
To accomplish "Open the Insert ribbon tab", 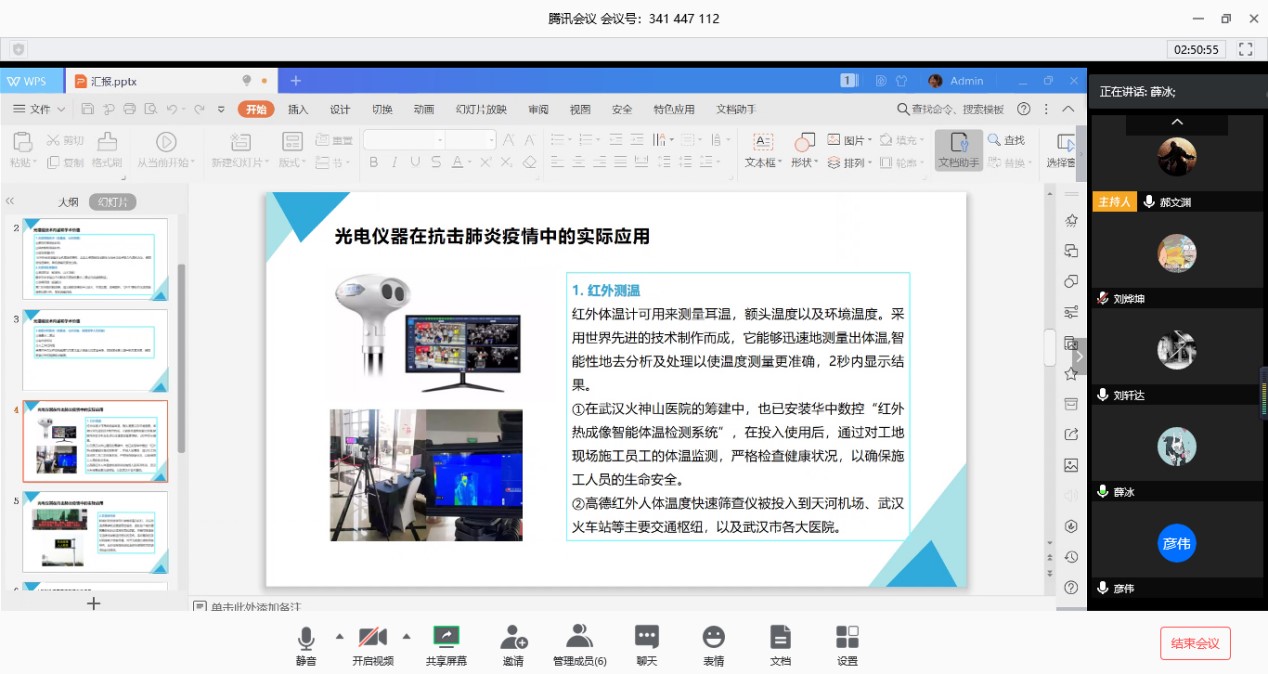I will tap(298, 109).
